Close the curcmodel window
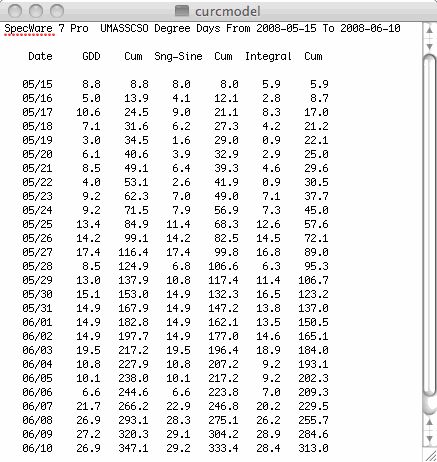Image resolution: width=437 pixels, height=462 pixels. coord(15,11)
